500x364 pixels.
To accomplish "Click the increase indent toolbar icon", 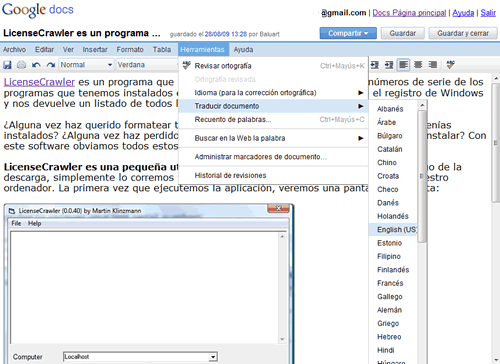I will (389, 65).
